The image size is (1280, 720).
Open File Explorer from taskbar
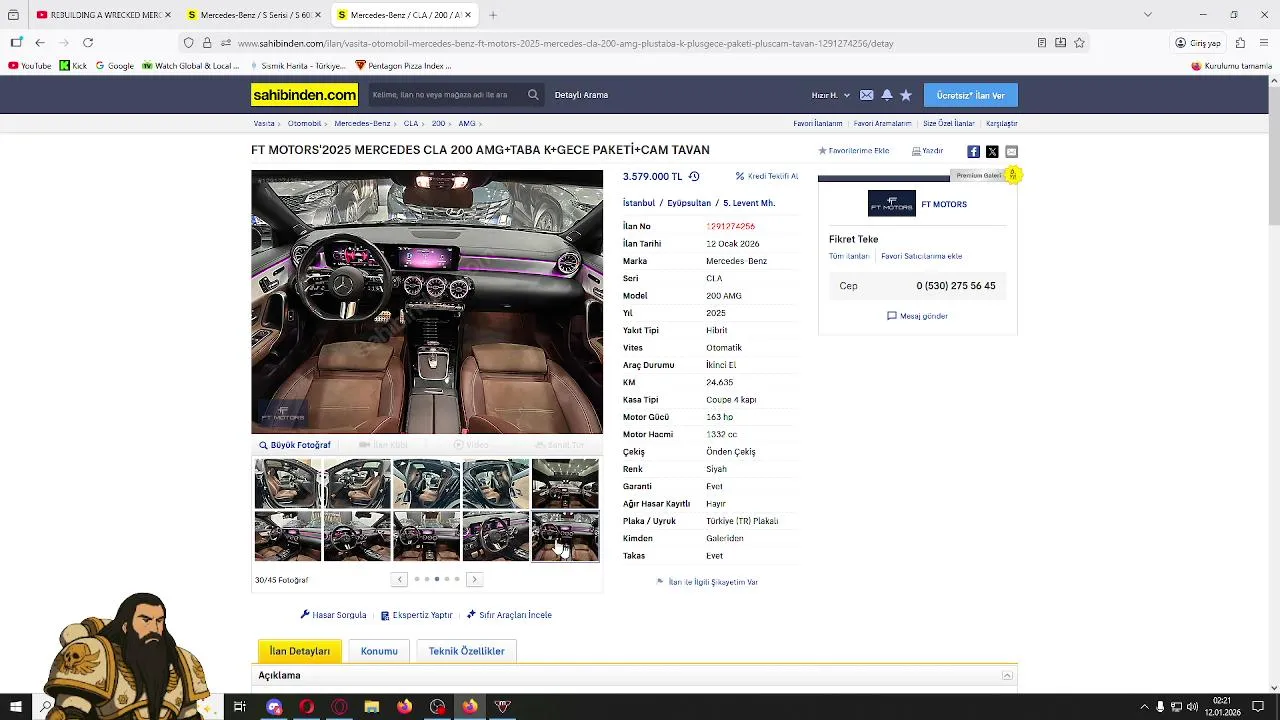pyautogui.click(x=372, y=707)
